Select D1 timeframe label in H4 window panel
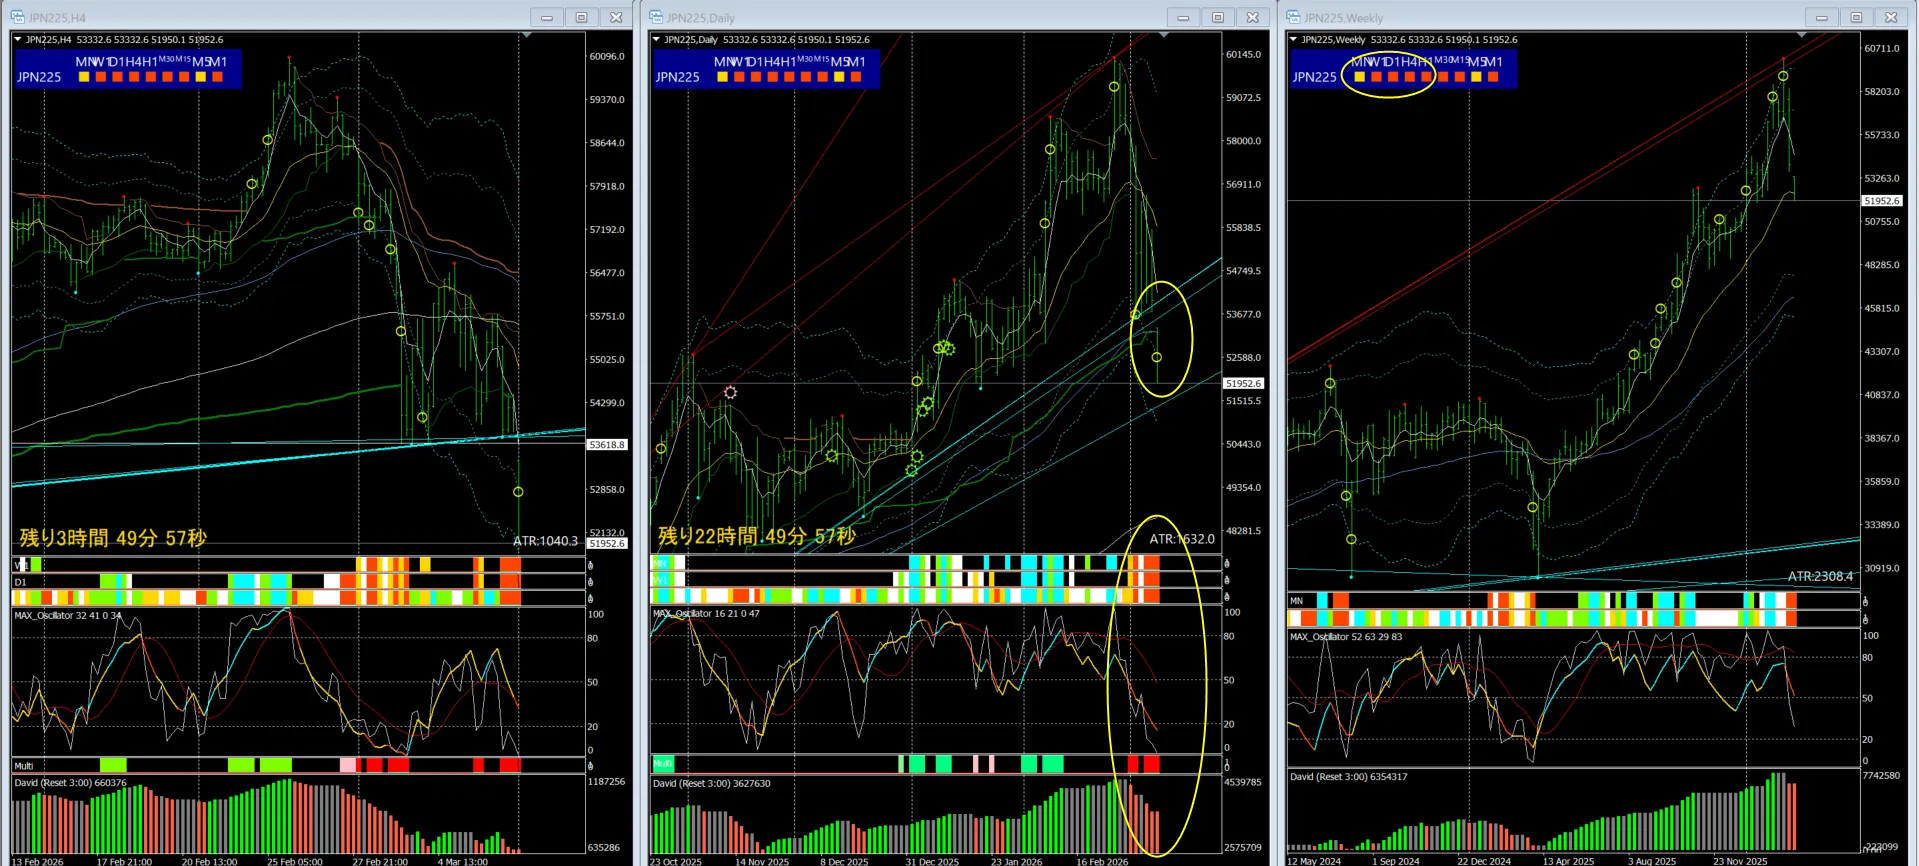The height and width of the screenshot is (866, 1919). tap(117, 61)
